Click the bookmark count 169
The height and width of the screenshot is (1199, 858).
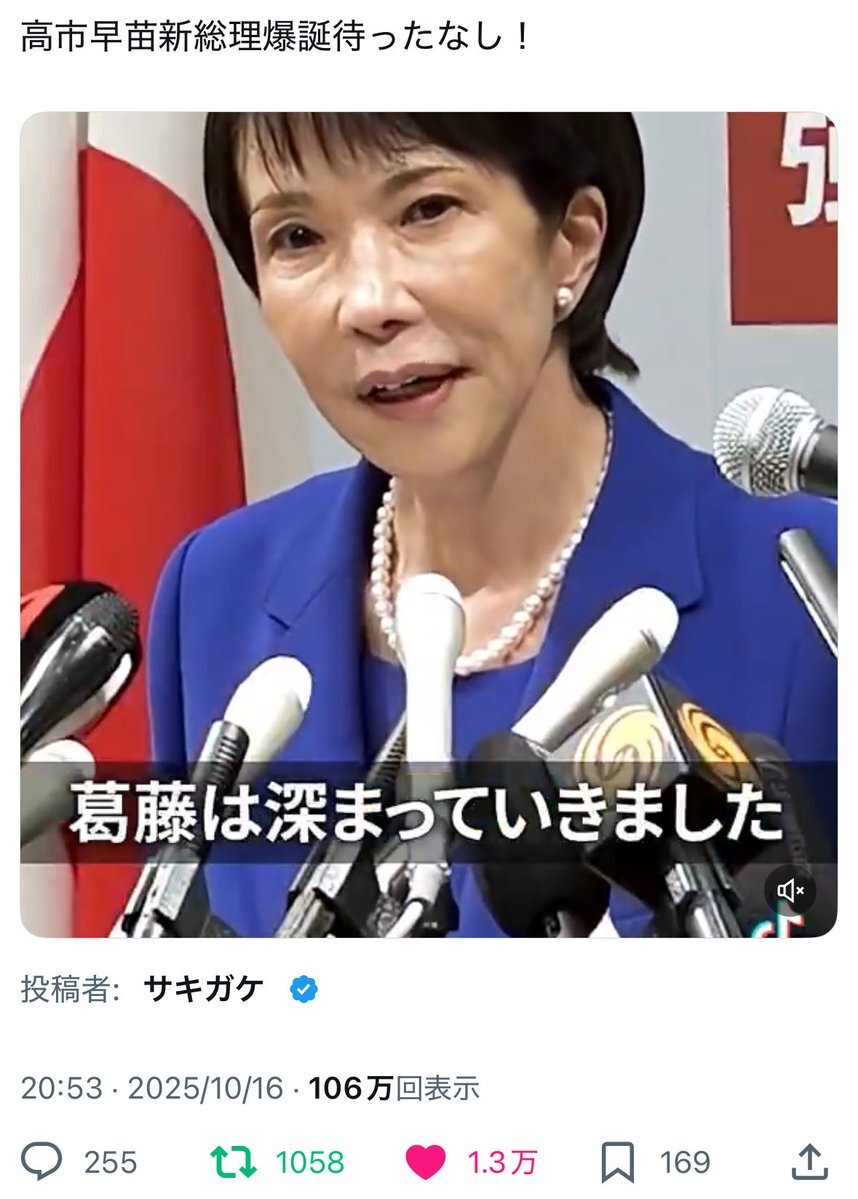coord(684,1162)
